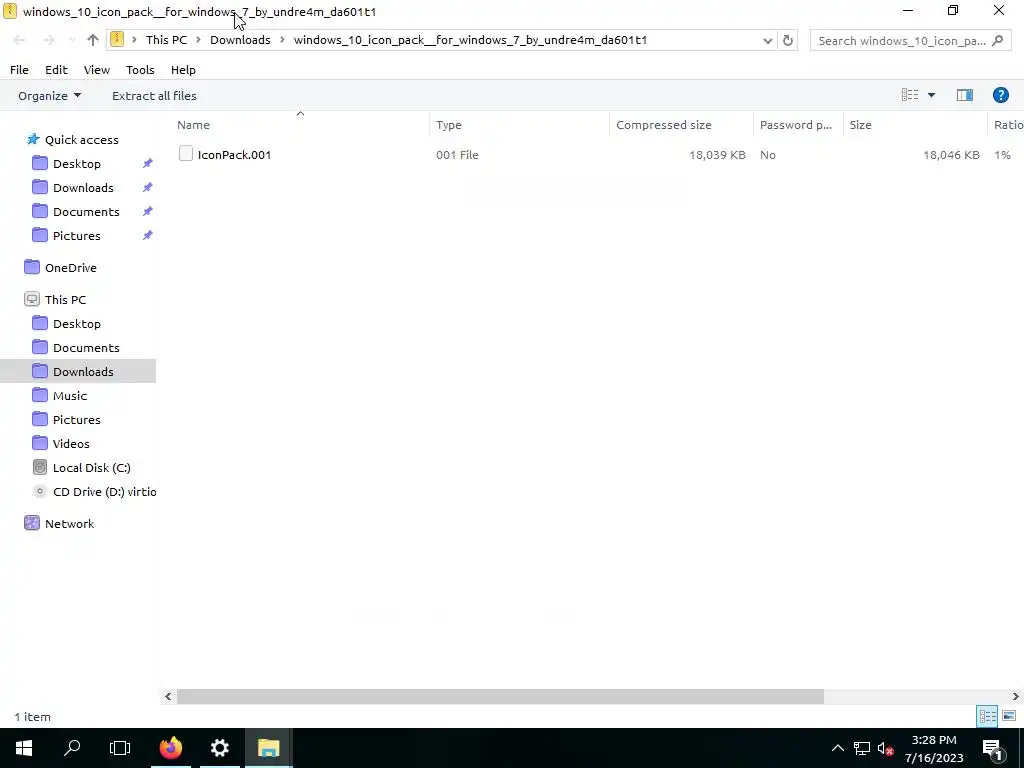
Task: Open the Windows Start menu
Action: coord(24,748)
